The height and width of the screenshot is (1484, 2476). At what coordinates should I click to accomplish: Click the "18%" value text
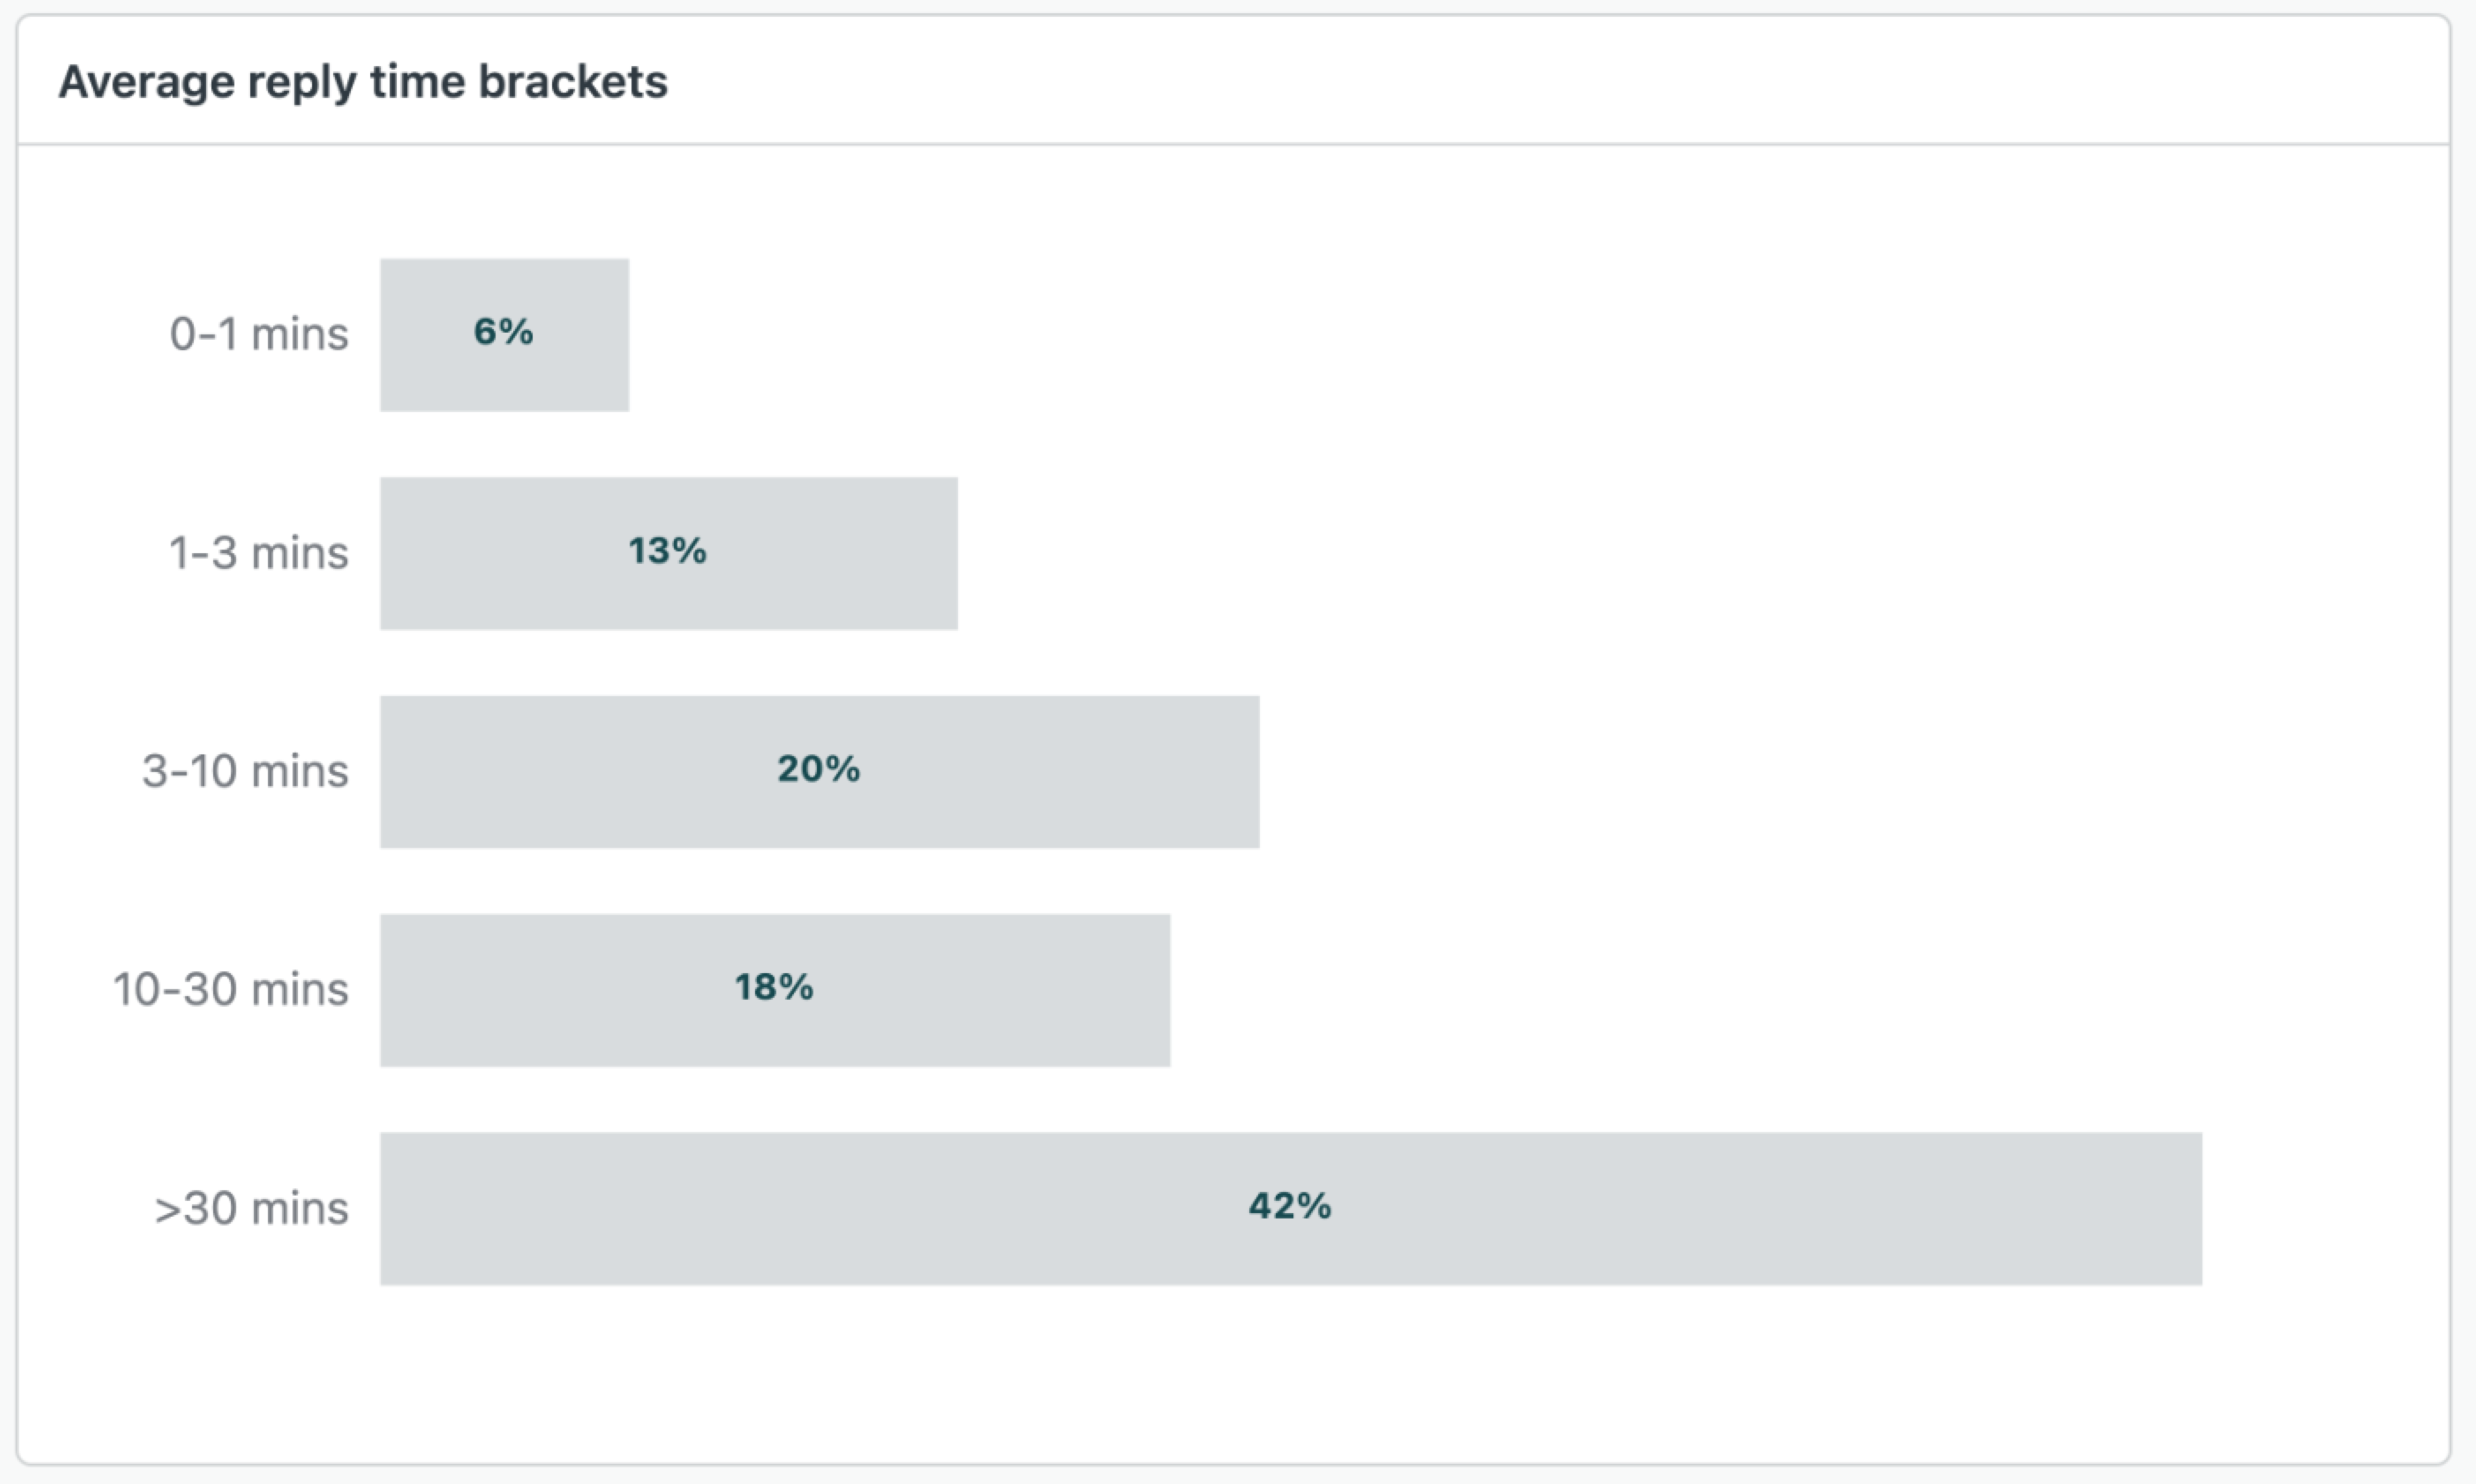click(x=774, y=987)
